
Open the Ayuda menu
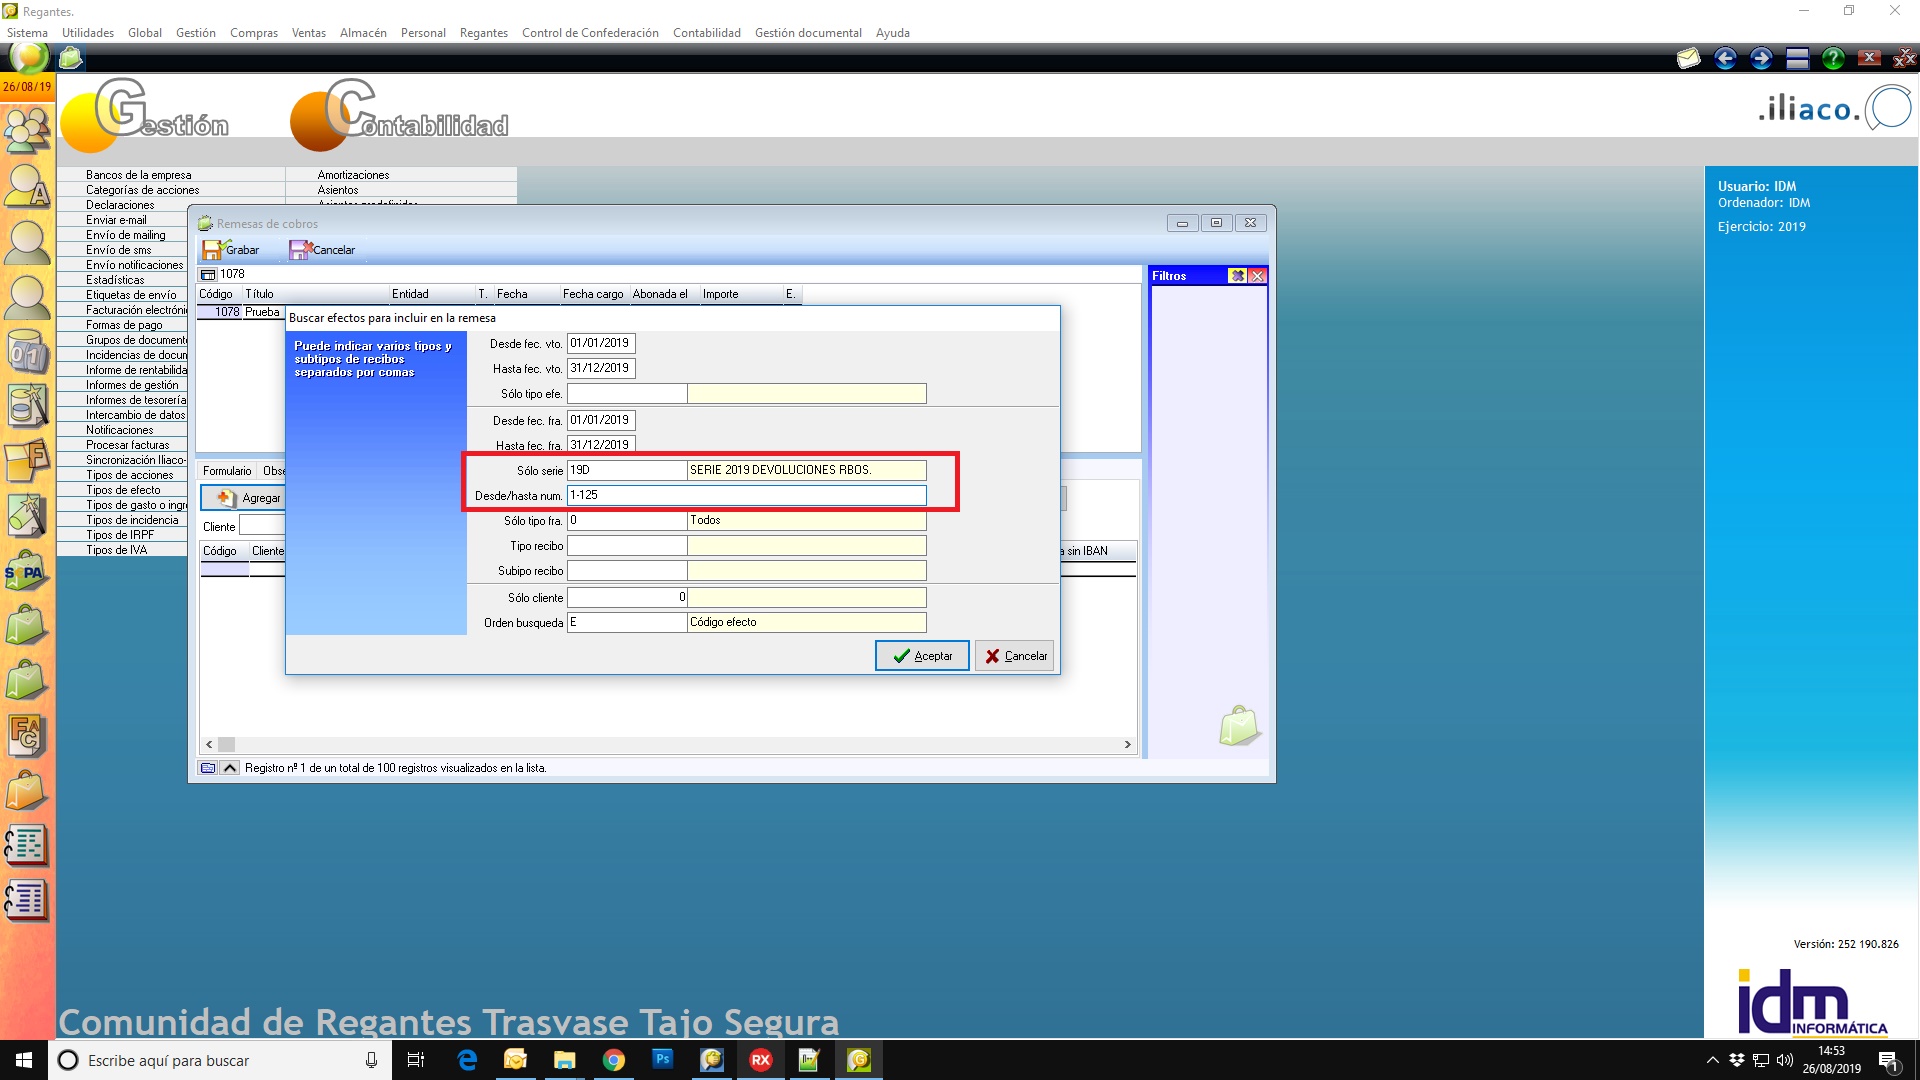(893, 33)
